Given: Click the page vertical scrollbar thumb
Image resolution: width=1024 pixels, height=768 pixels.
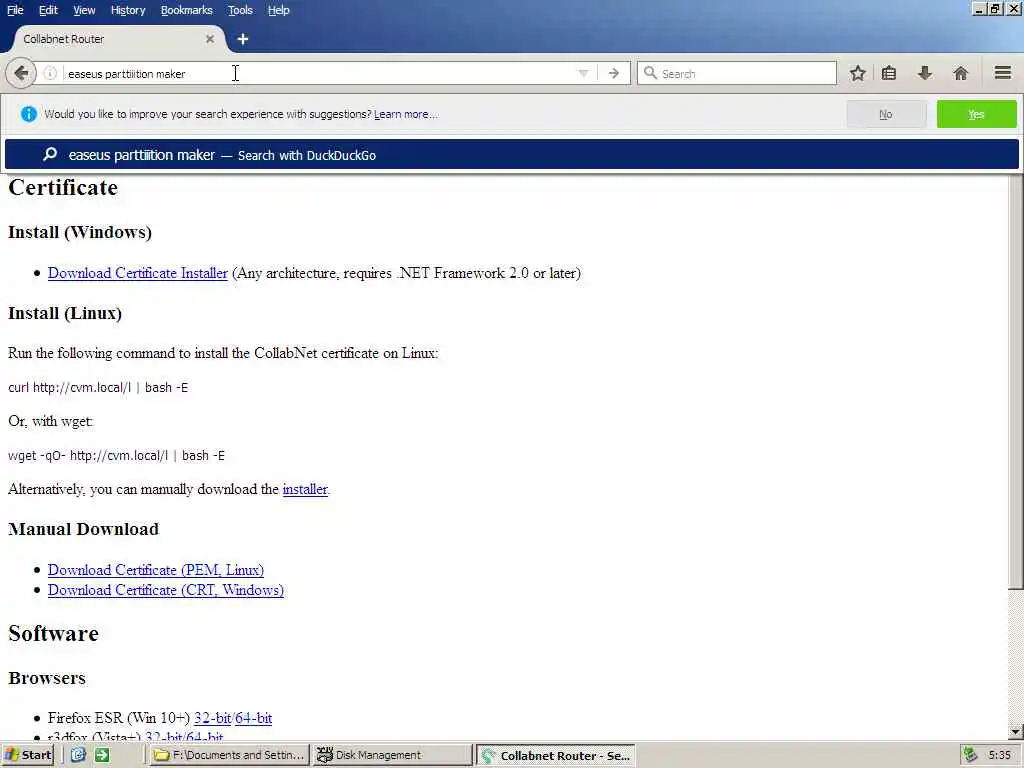Looking at the screenshot, I should [x=1016, y=382].
